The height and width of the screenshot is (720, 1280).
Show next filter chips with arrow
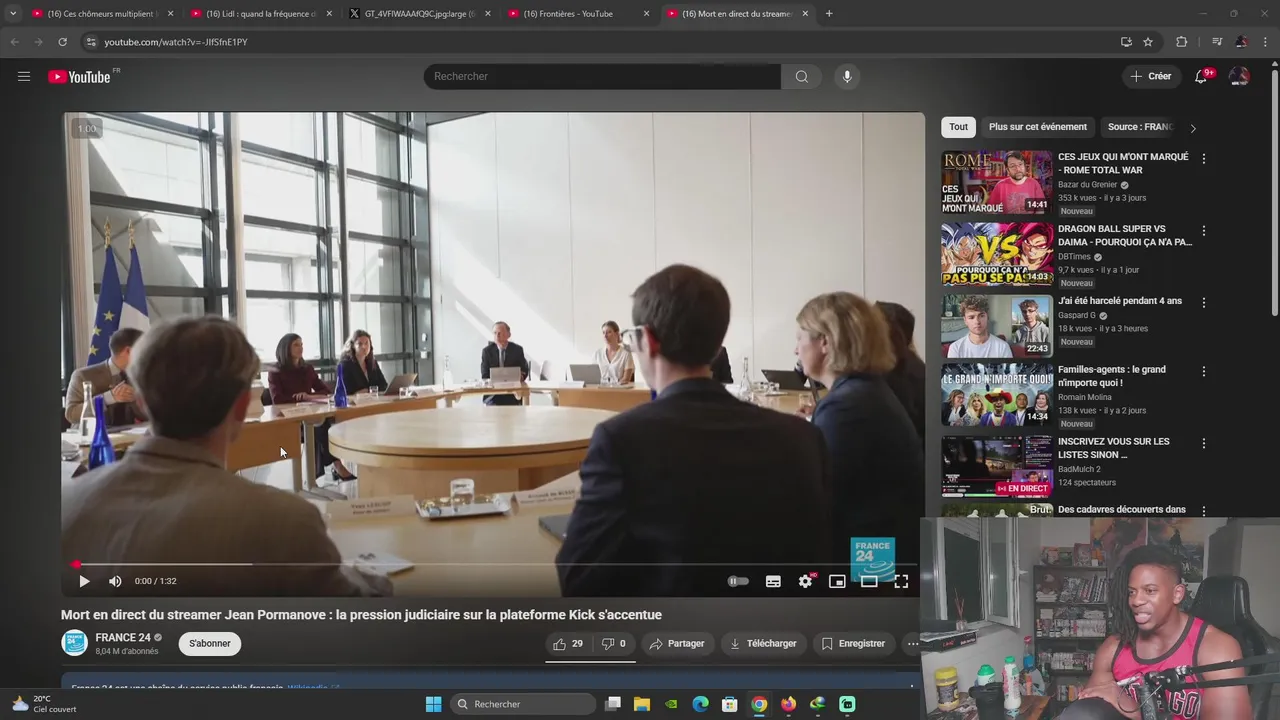[x=1192, y=128]
